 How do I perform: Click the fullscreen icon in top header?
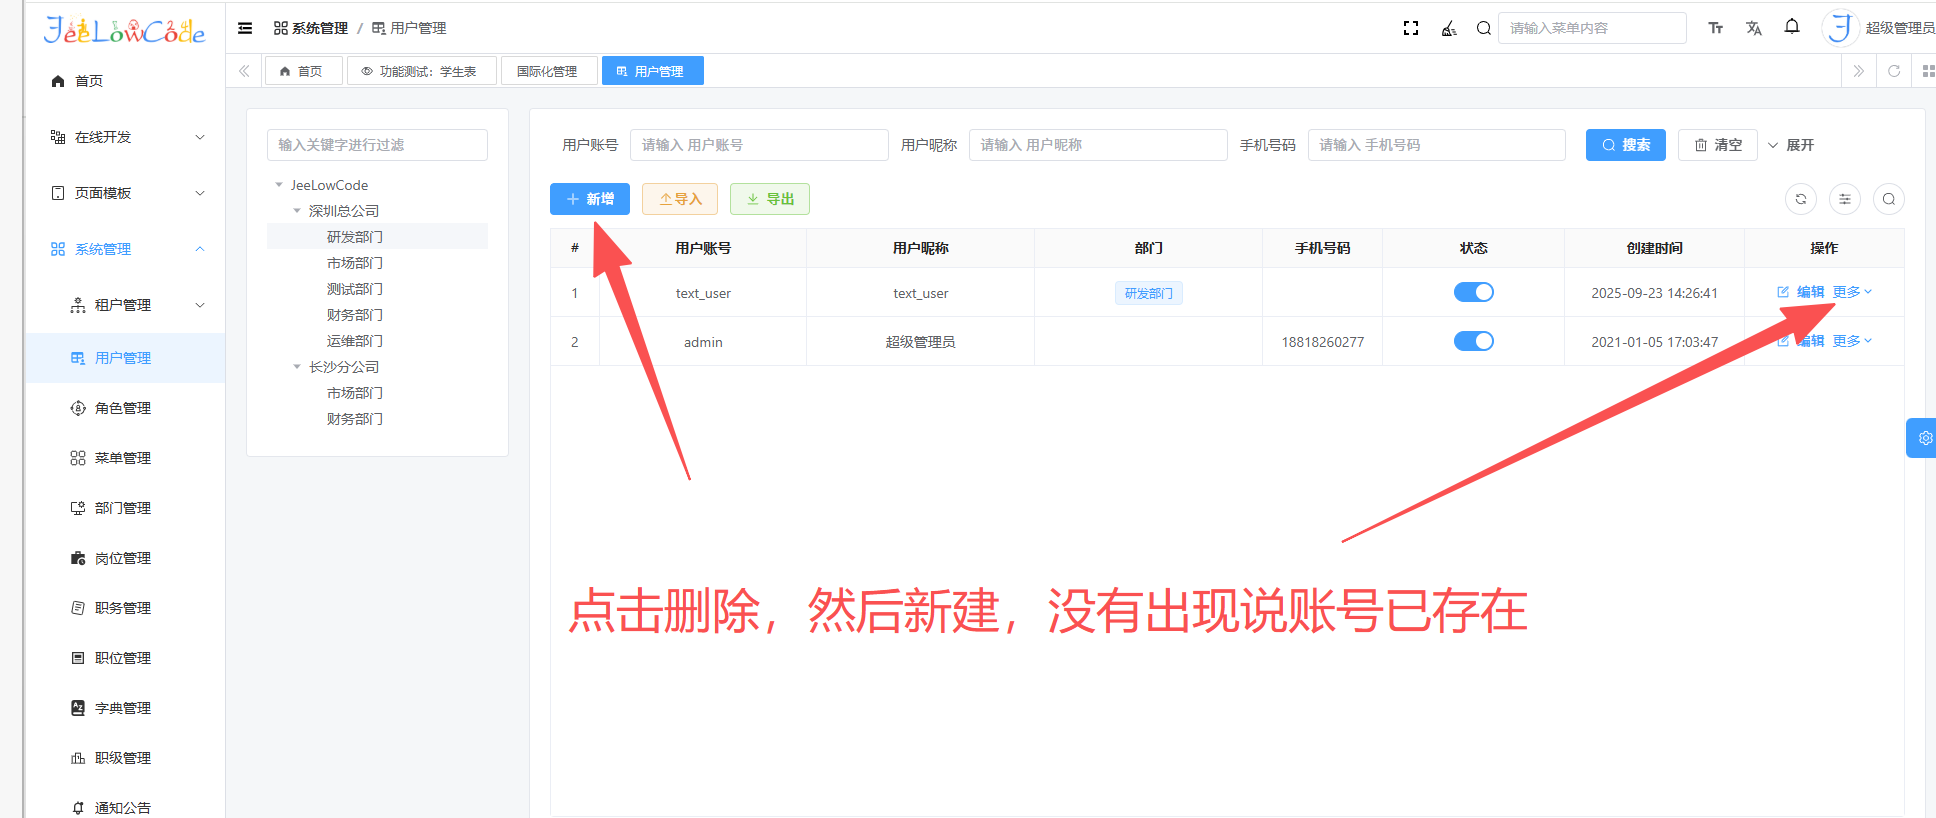pos(1411,28)
